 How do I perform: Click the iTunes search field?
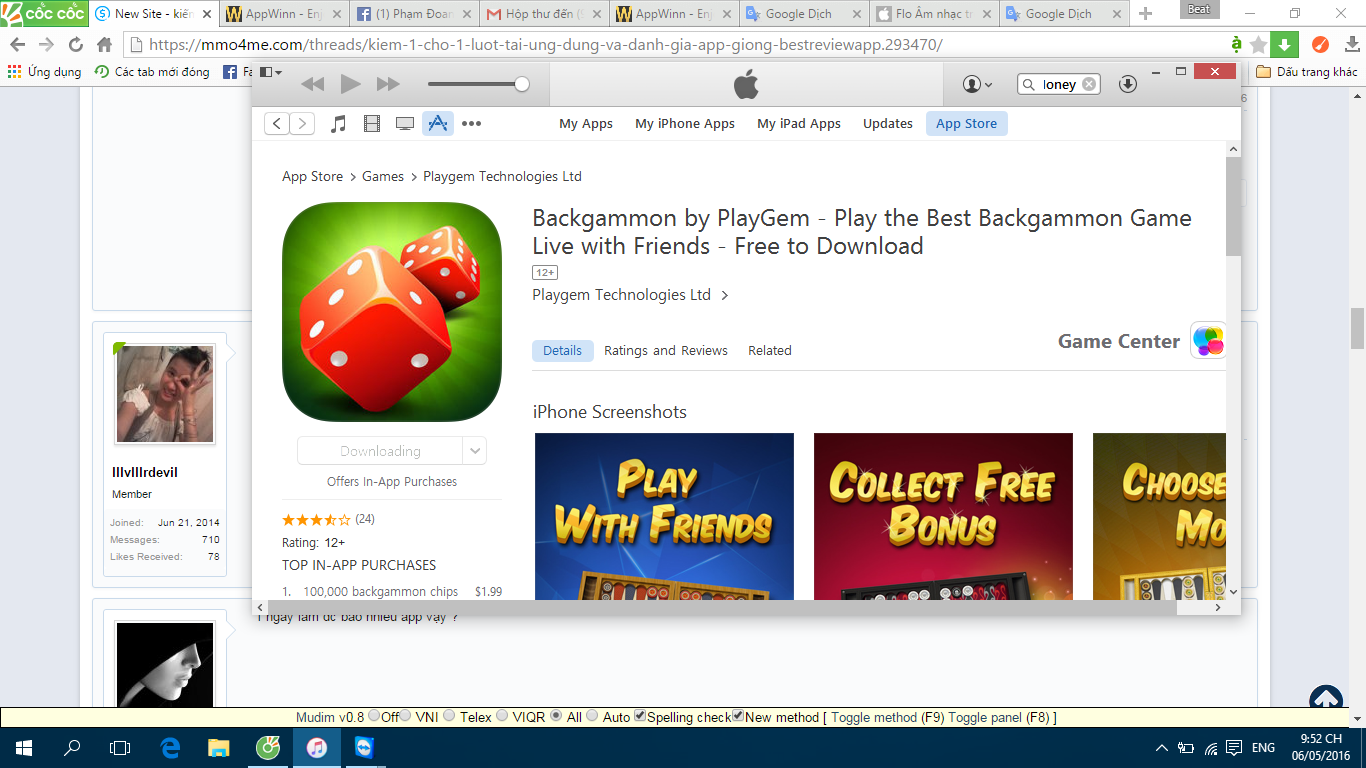click(1059, 85)
